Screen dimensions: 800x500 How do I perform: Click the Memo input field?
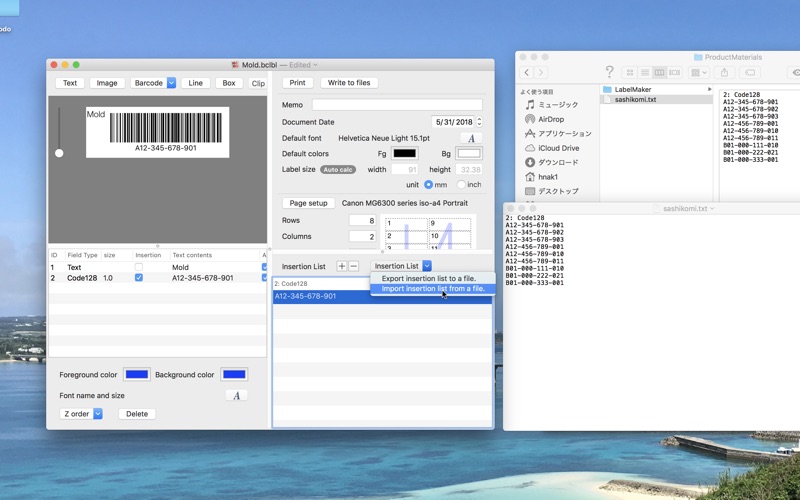397,105
